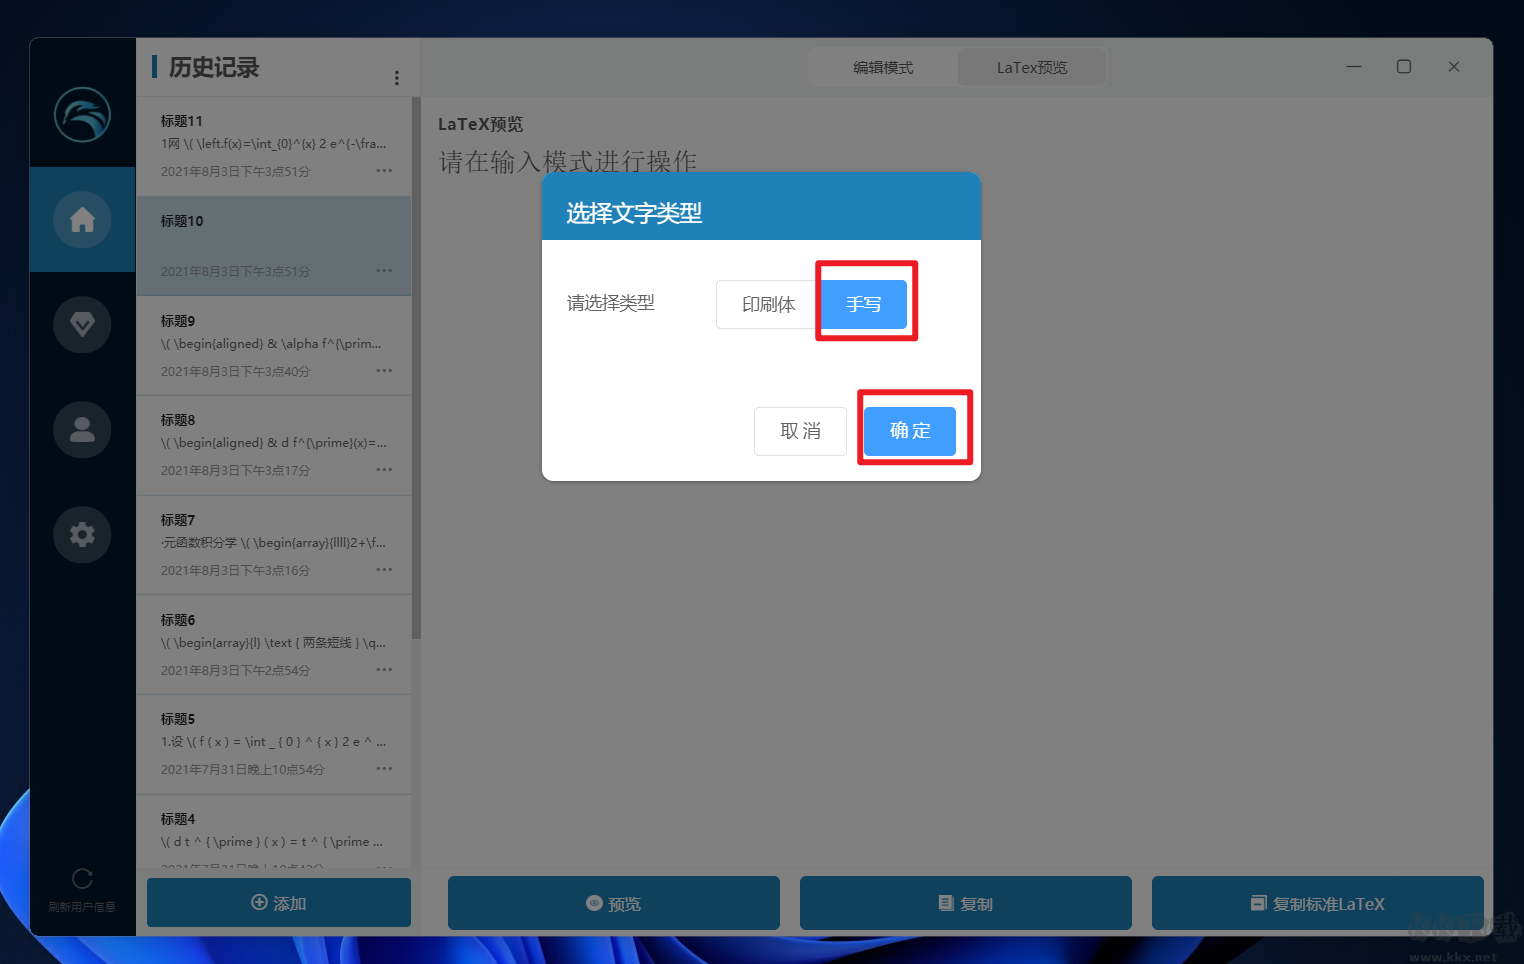Confirm the selection with 确定

(x=910, y=431)
